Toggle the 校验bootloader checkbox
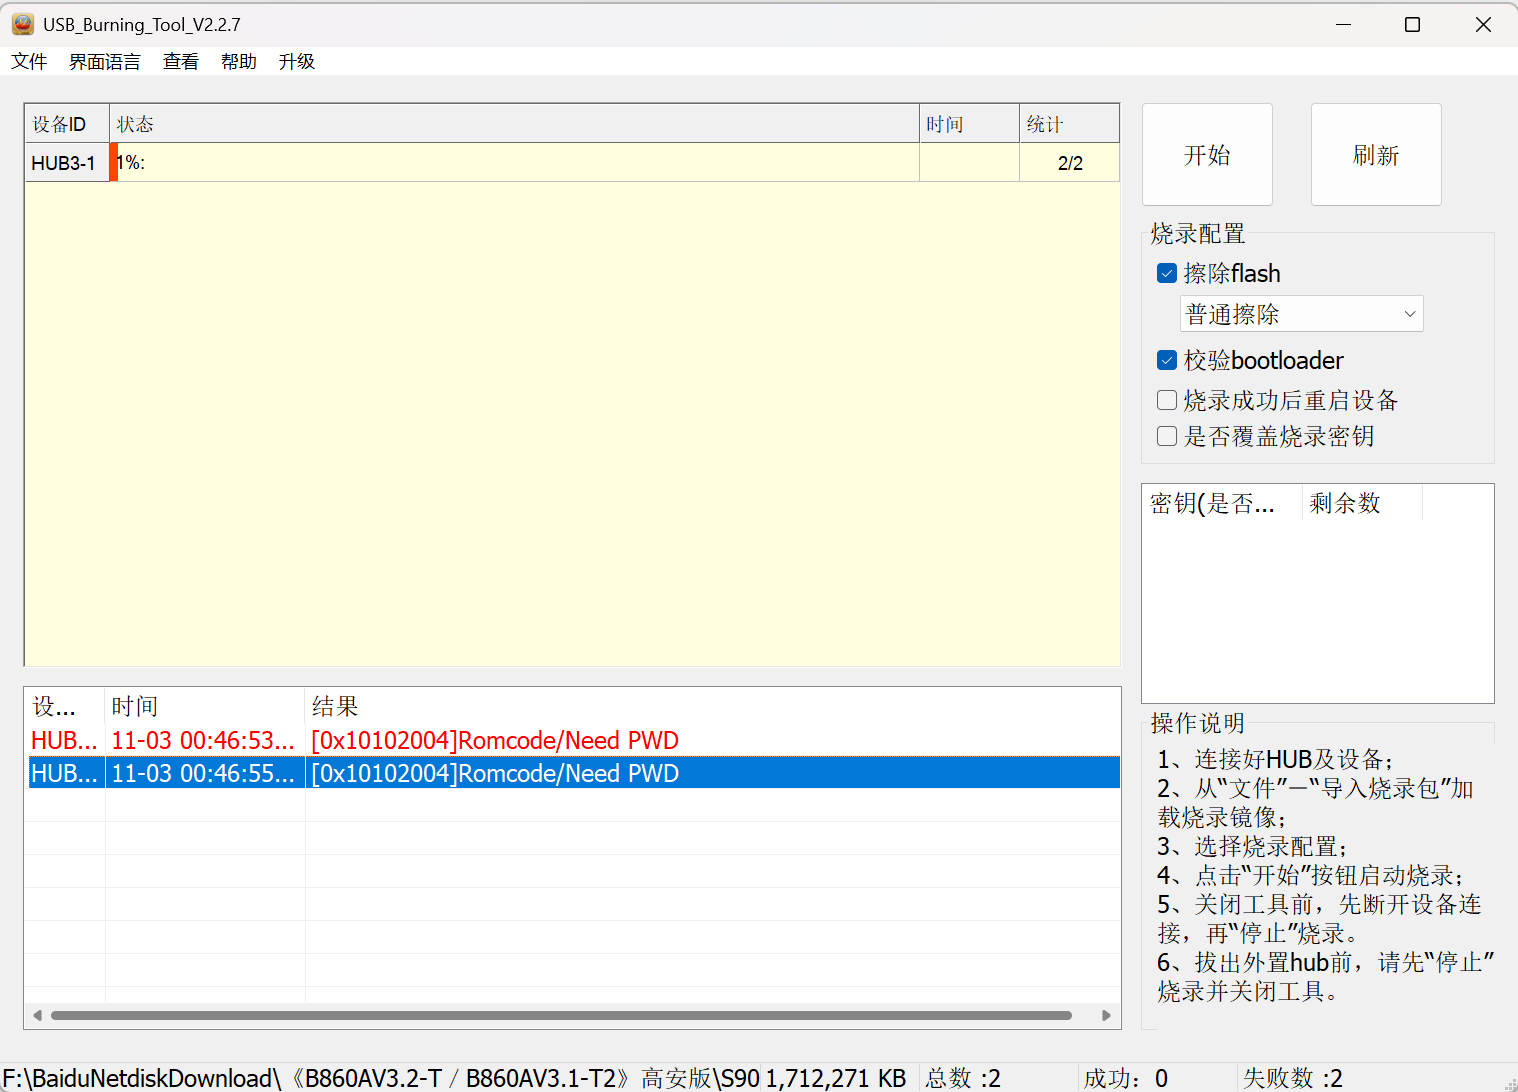 coord(1166,360)
